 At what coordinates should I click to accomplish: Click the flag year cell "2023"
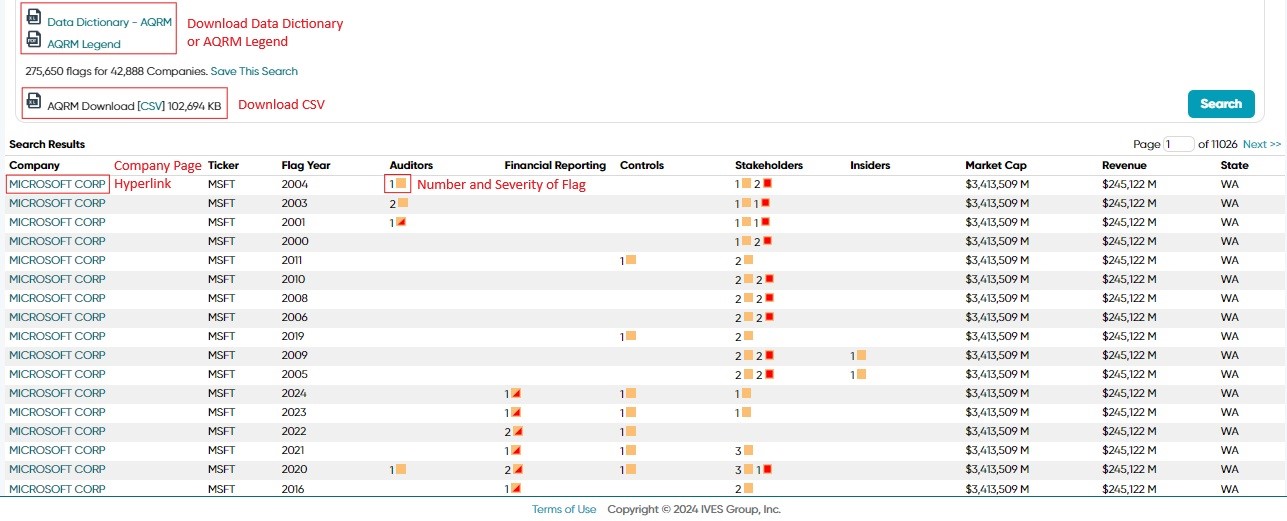[294, 412]
